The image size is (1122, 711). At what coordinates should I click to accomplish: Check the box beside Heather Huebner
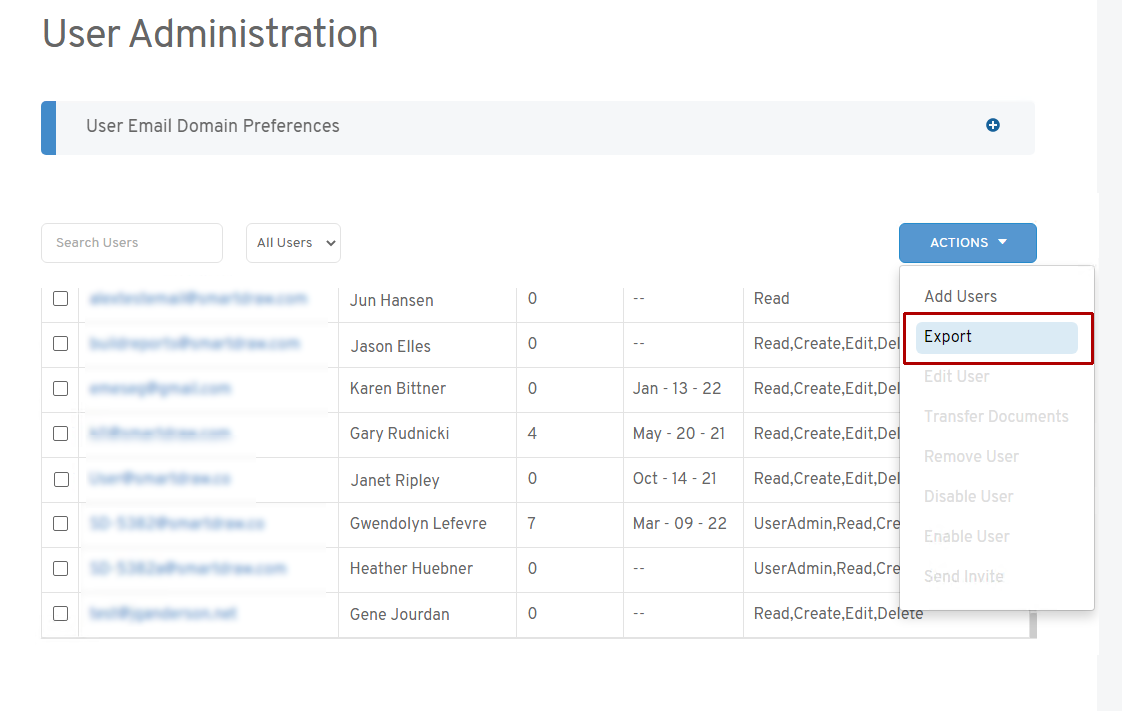coord(61,568)
